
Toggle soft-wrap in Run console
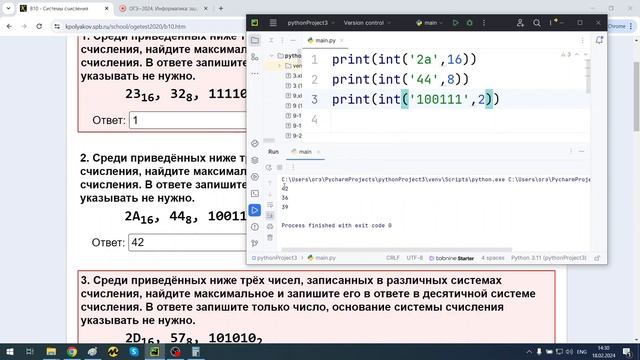[x=270, y=205]
